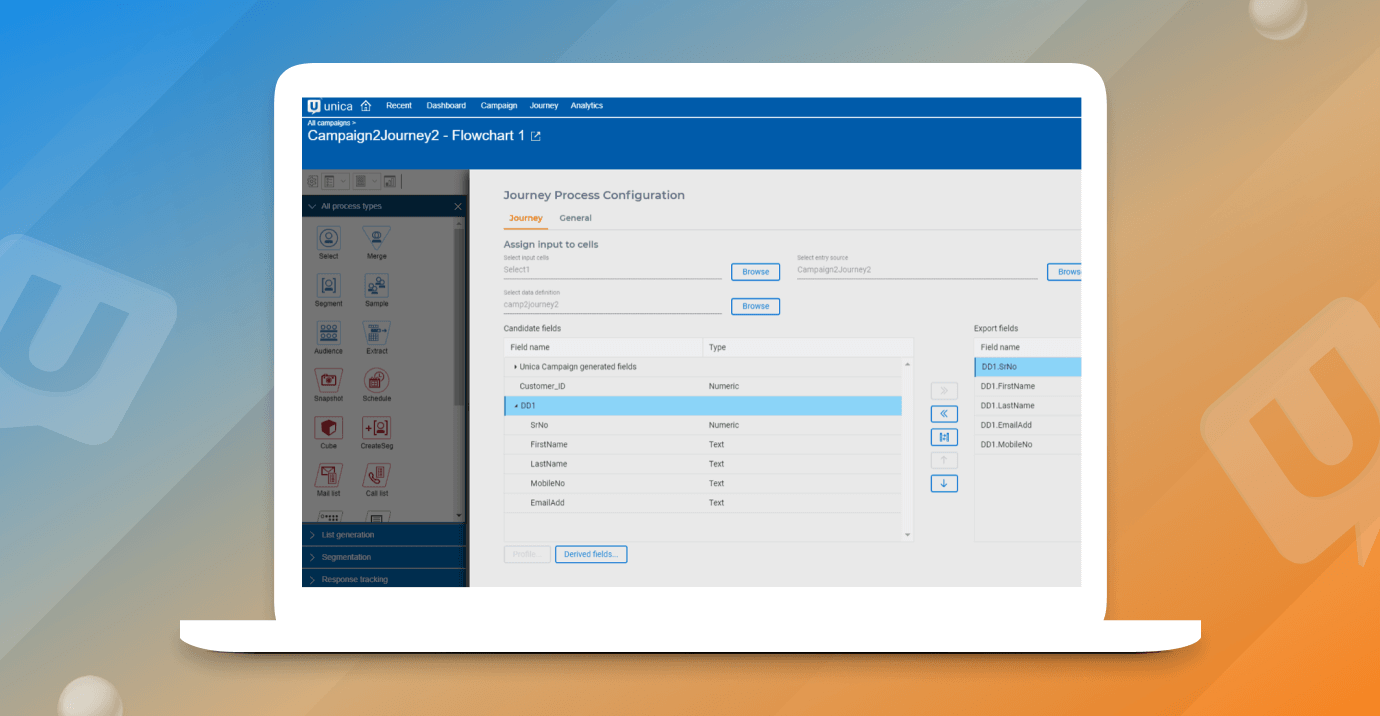Browse for entry source

1065,272
